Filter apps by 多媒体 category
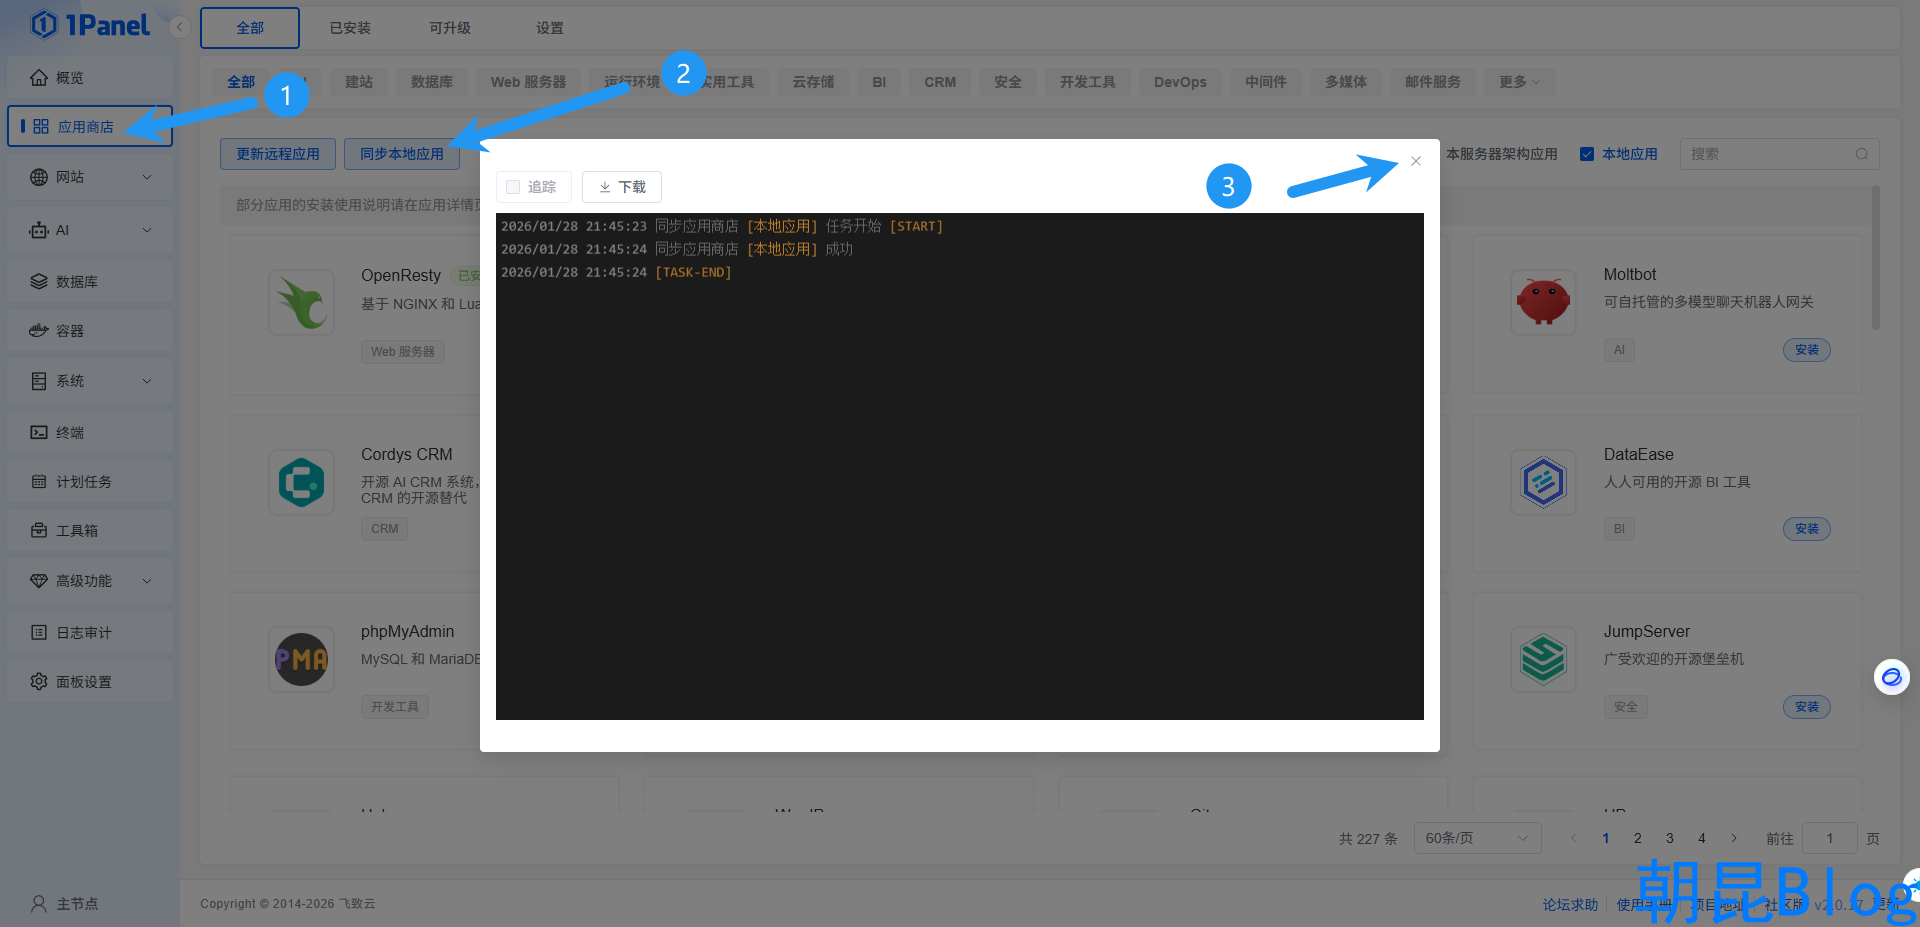The image size is (1920, 927). pos(1346,82)
